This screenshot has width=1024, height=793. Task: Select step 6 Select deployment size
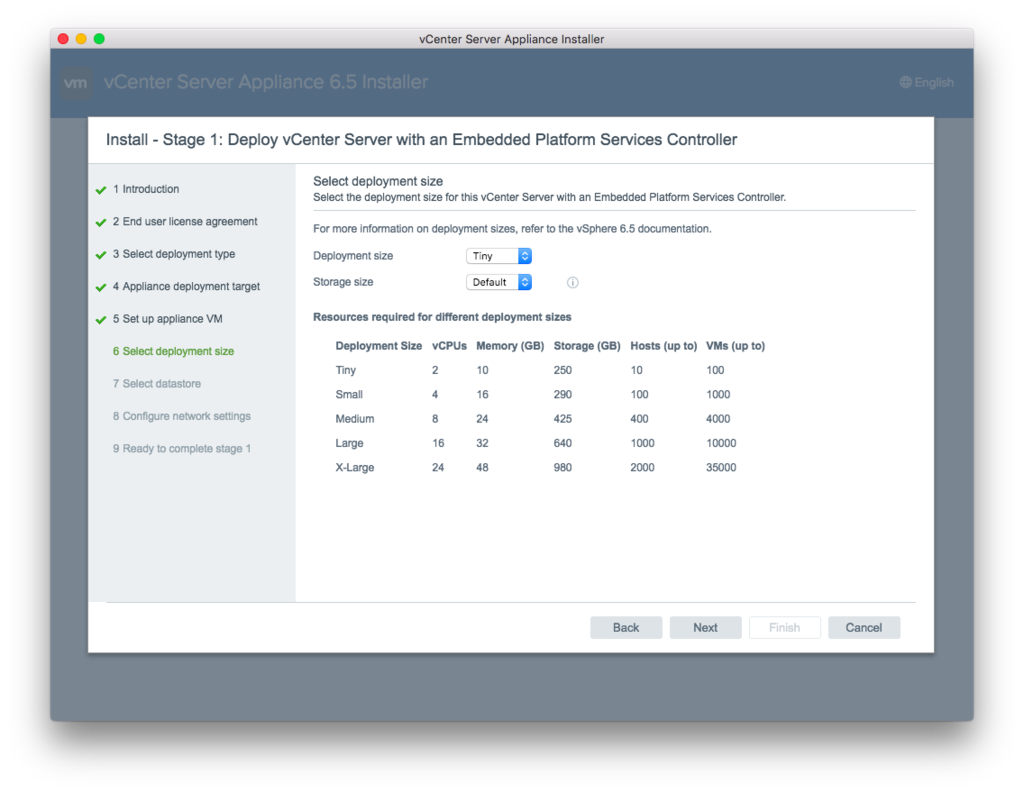[173, 351]
